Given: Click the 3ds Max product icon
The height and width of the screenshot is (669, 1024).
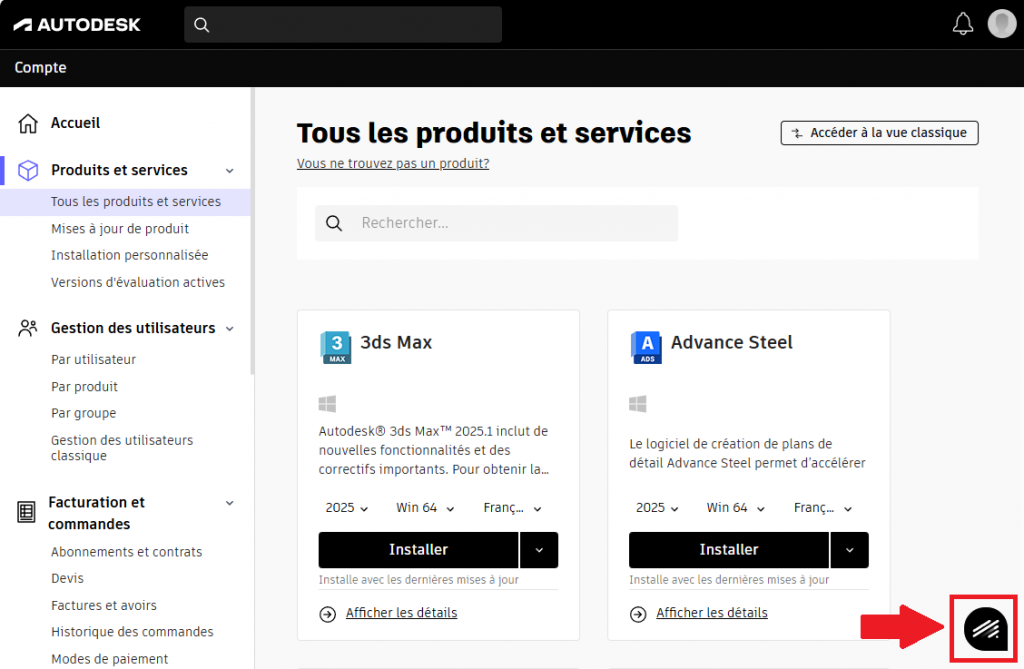Looking at the screenshot, I should pyautogui.click(x=335, y=346).
